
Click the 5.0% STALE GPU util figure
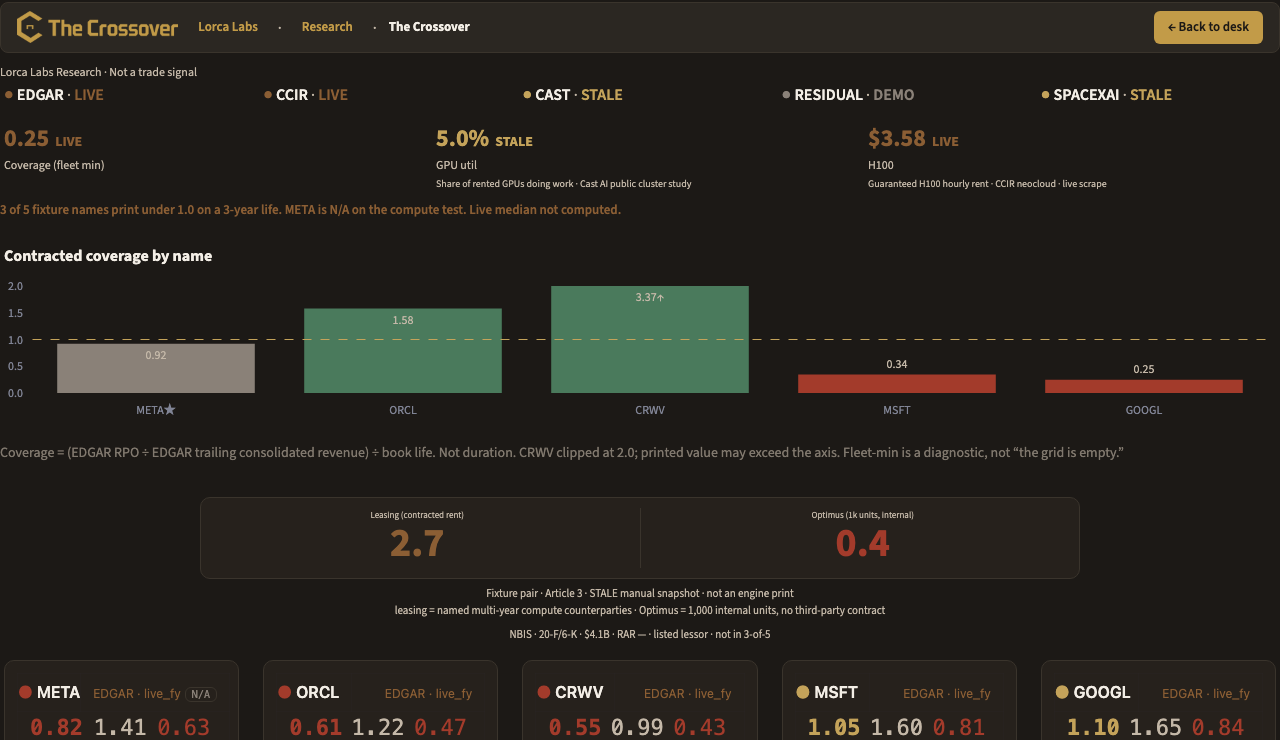pos(484,139)
